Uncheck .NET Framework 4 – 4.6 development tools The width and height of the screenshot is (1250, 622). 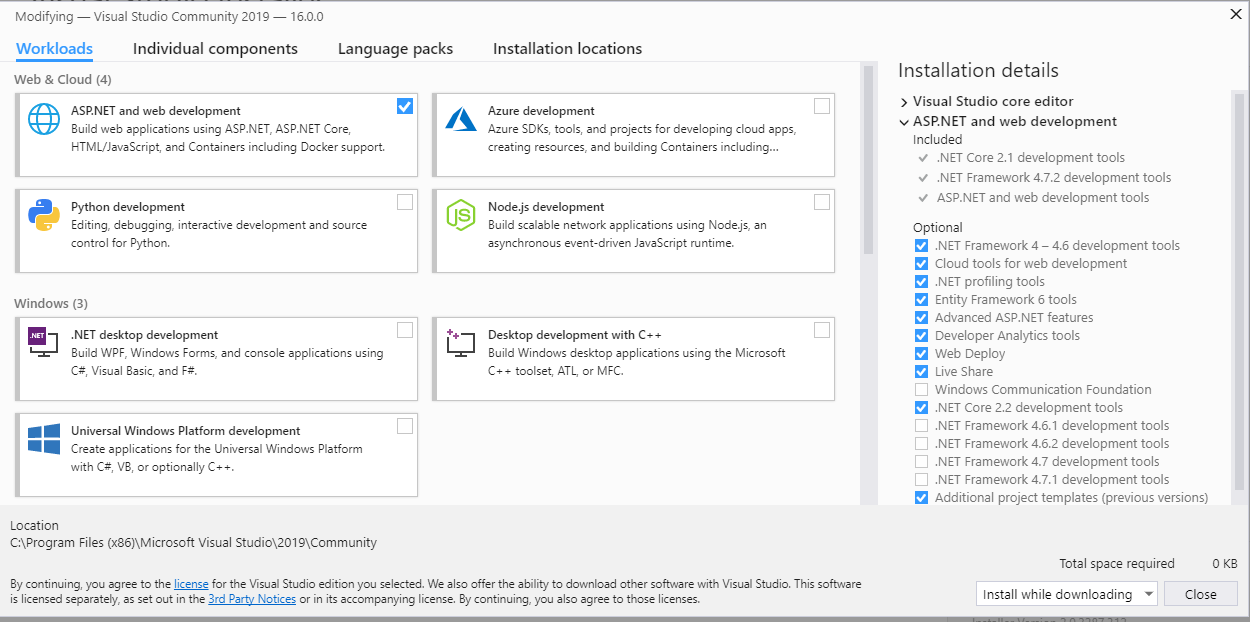921,246
